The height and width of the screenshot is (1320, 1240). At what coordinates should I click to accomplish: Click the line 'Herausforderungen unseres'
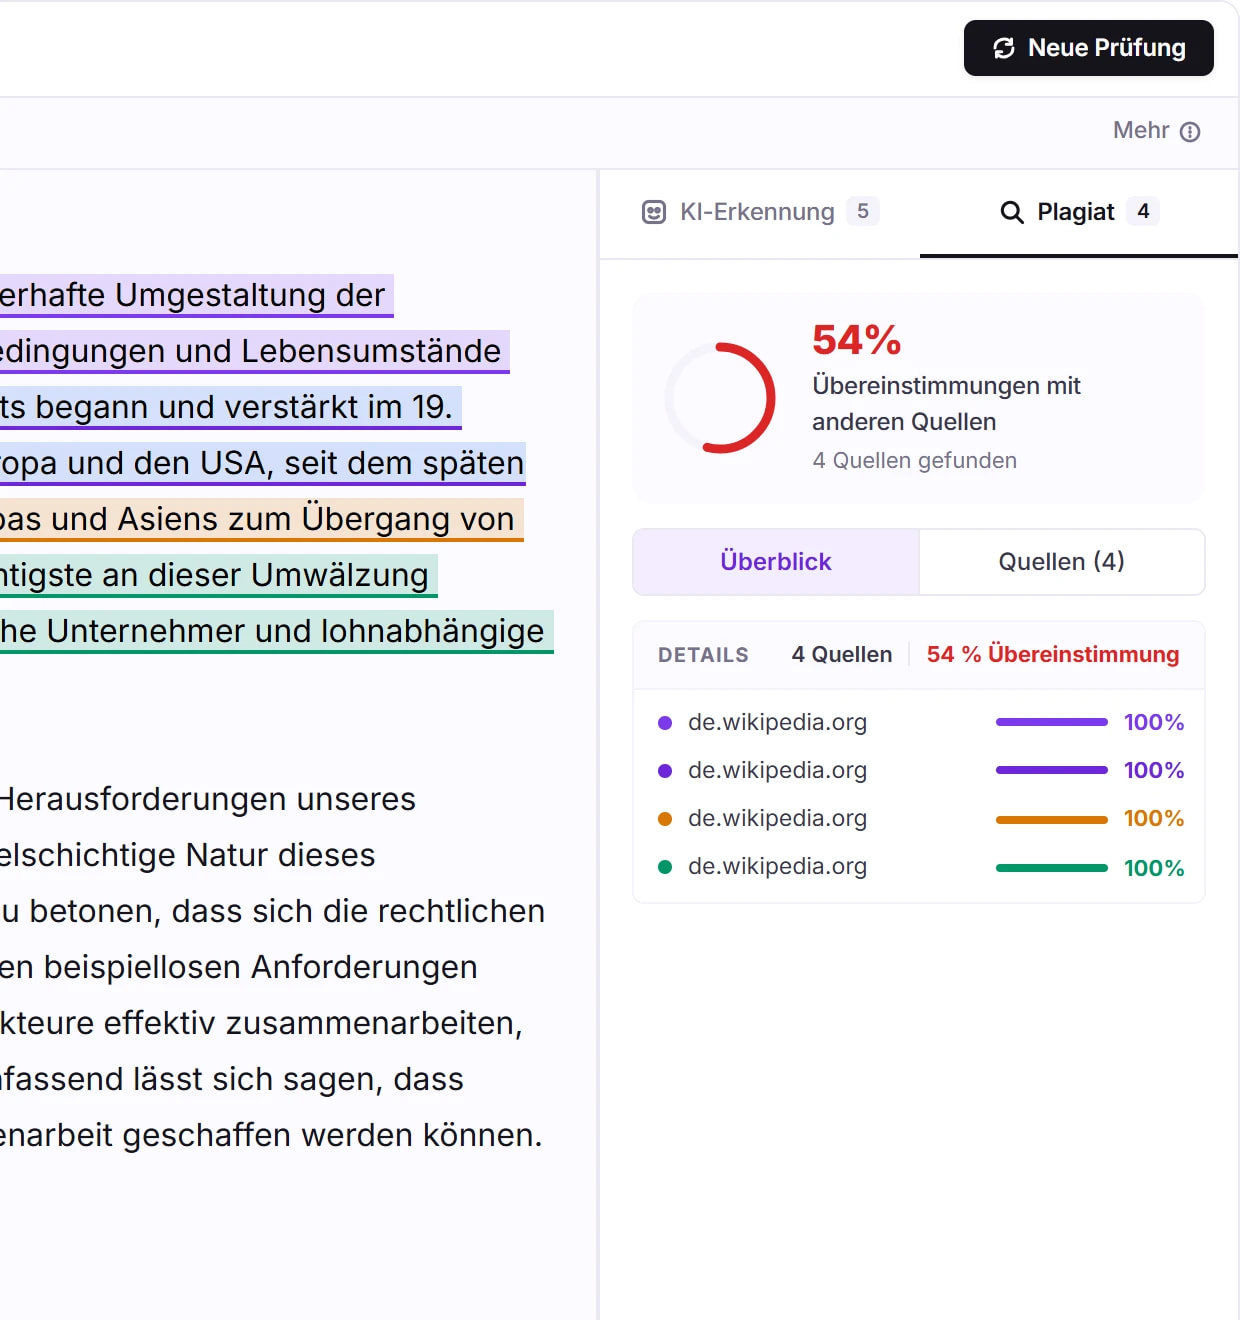click(207, 800)
